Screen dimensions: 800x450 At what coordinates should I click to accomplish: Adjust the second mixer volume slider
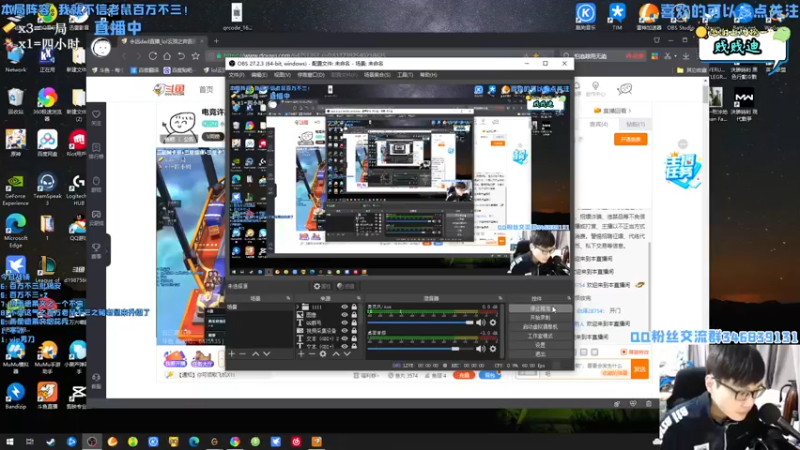pyautogui.click(x=420, y=349)
